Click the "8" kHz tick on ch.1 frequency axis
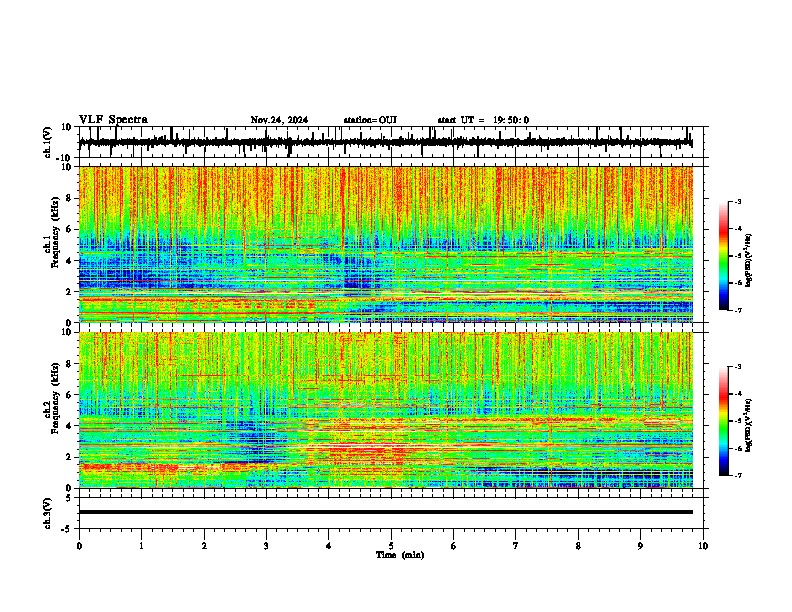Image resolution: width=792 pixels, height=612 pixels. click(x=69, y=198)
